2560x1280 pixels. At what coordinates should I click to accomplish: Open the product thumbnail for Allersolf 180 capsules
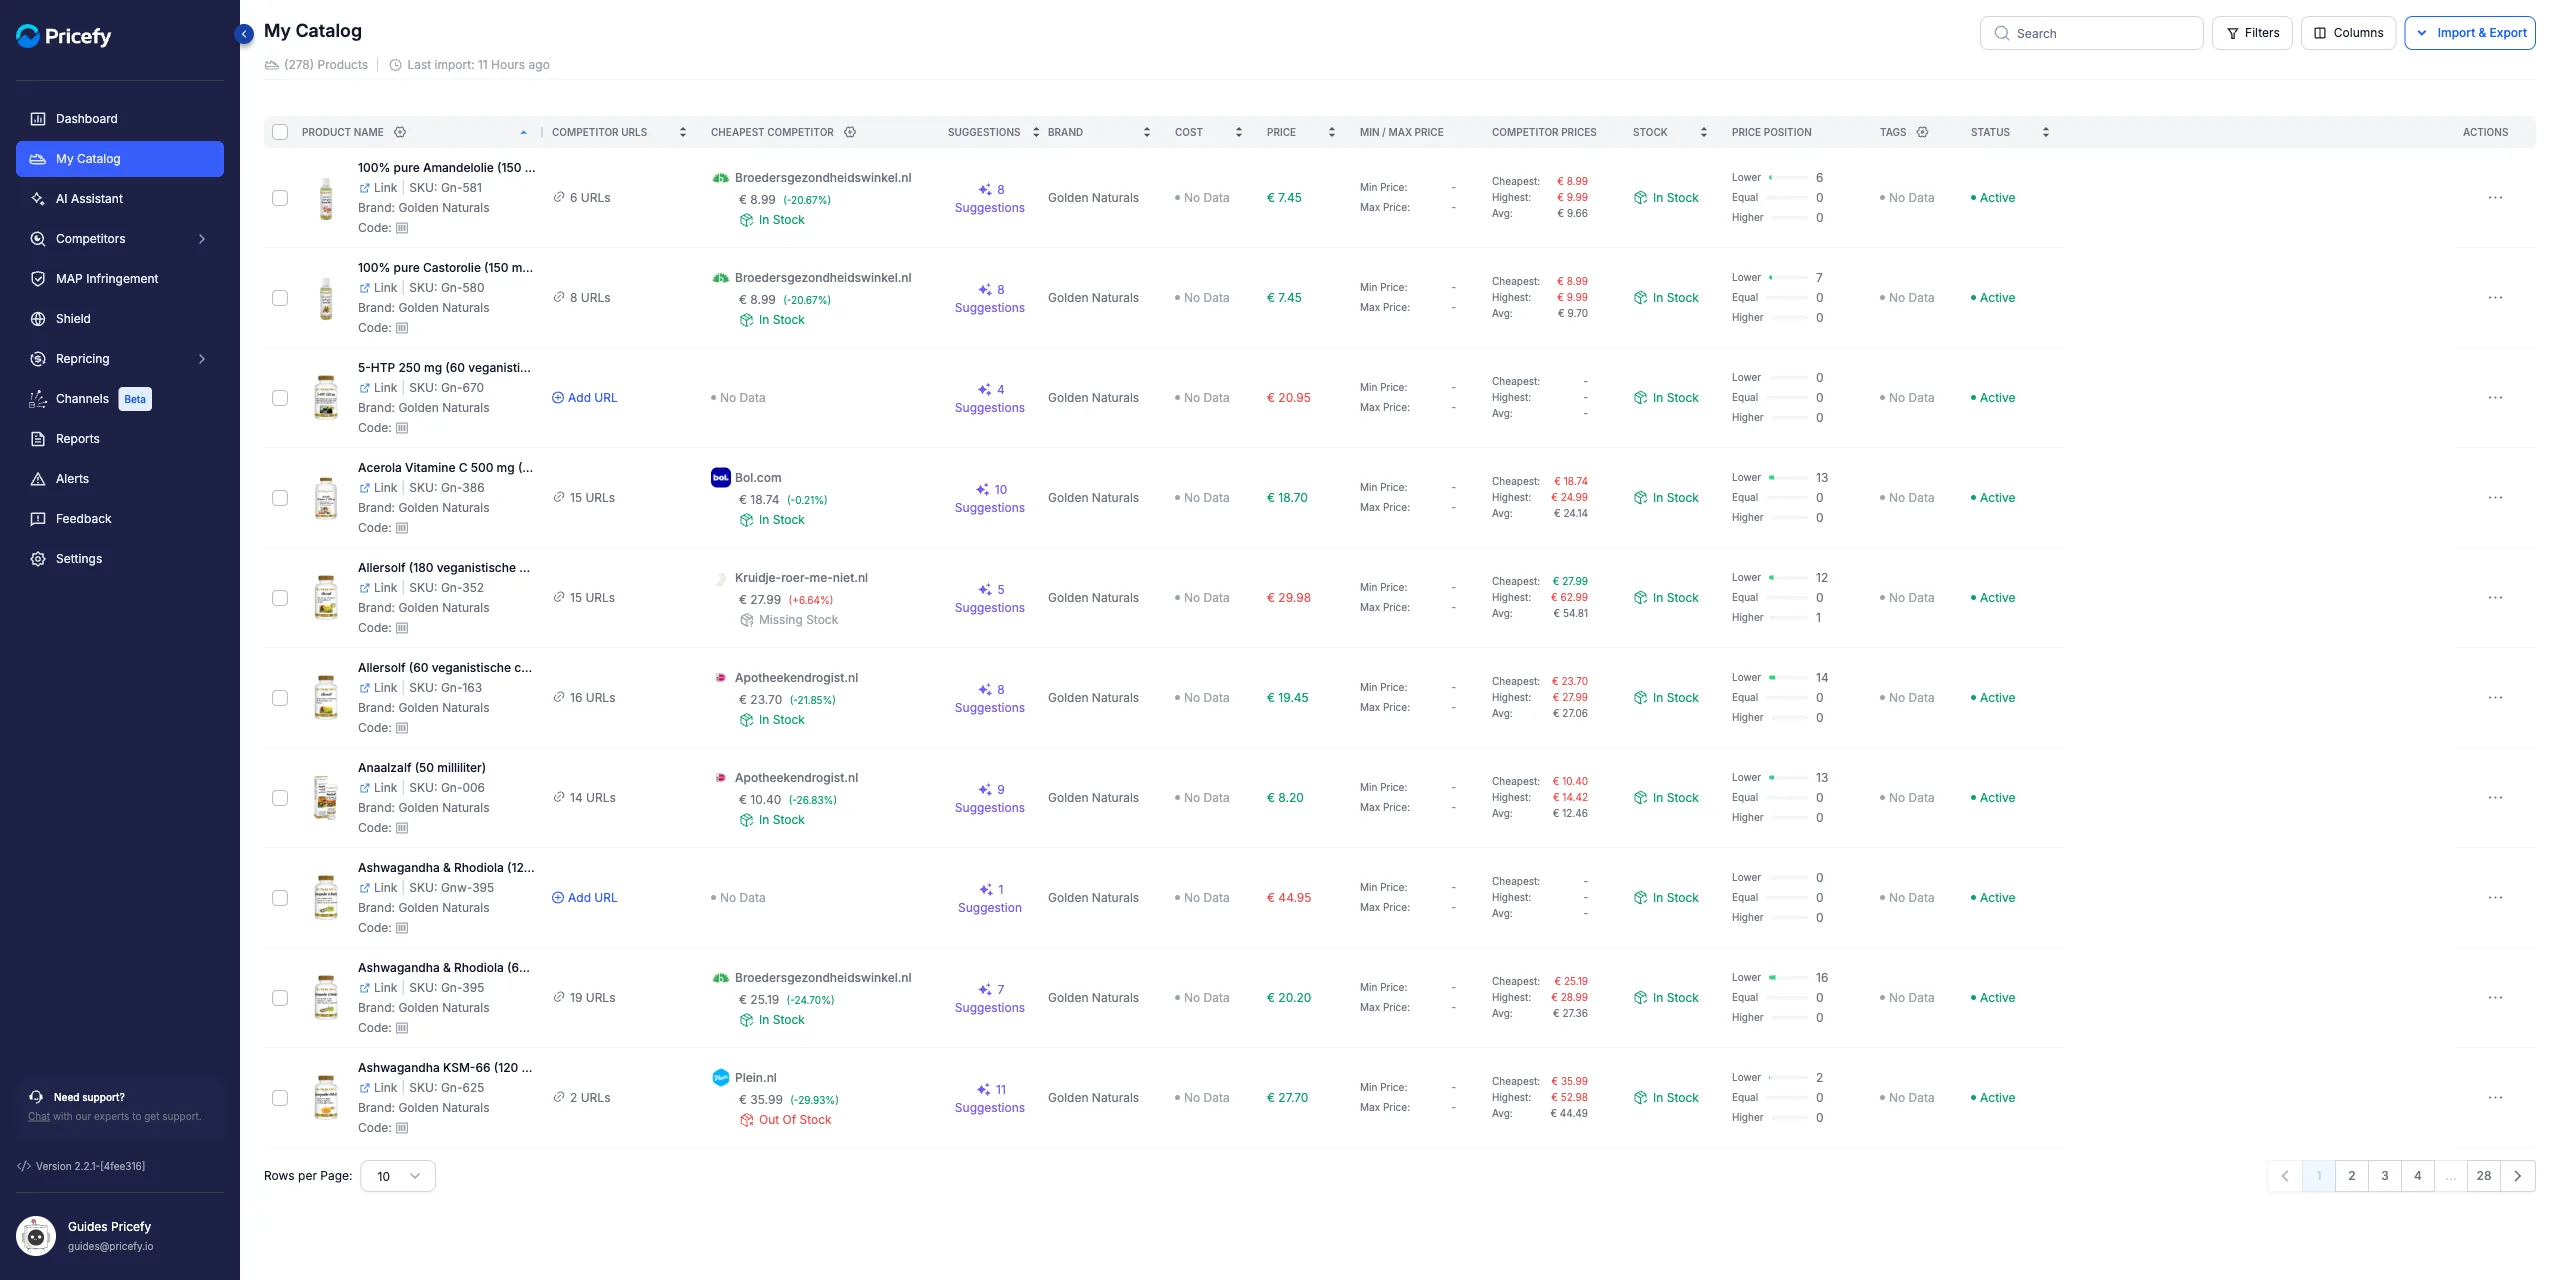tap(326, 598)
